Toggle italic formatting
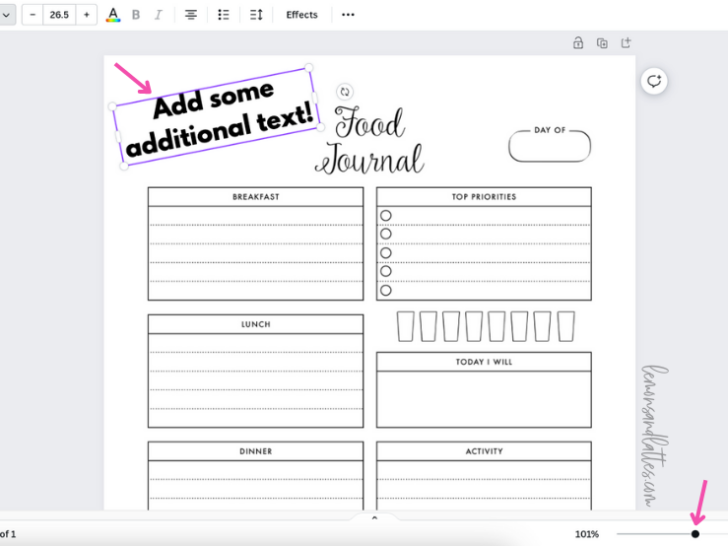The width and height of the screenshot is (728, 546). 158,15
